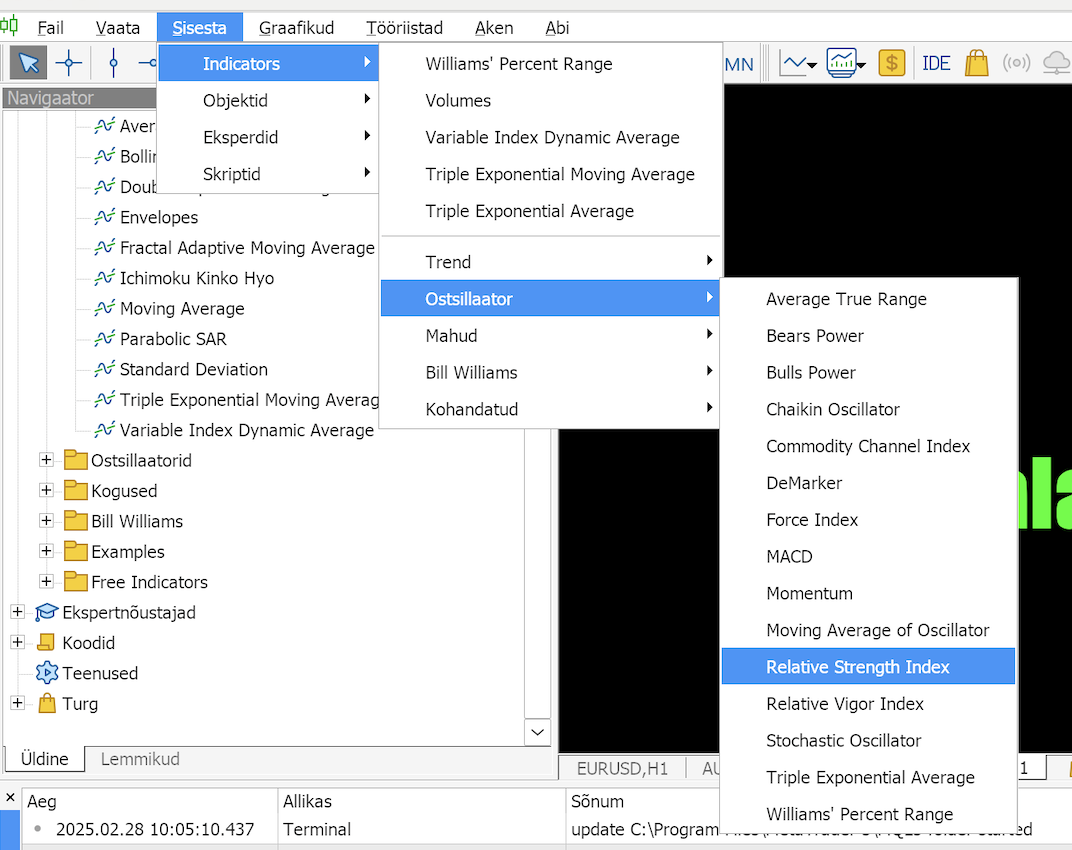
Task: Click the Navigator scroll down arrow
Action: point(537,732)
